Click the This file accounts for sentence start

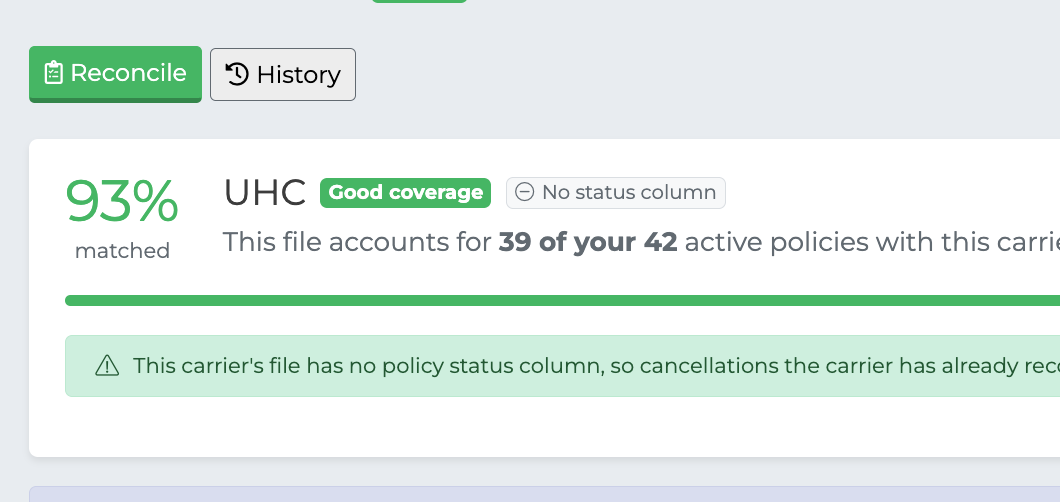click(x=358, y=242)
